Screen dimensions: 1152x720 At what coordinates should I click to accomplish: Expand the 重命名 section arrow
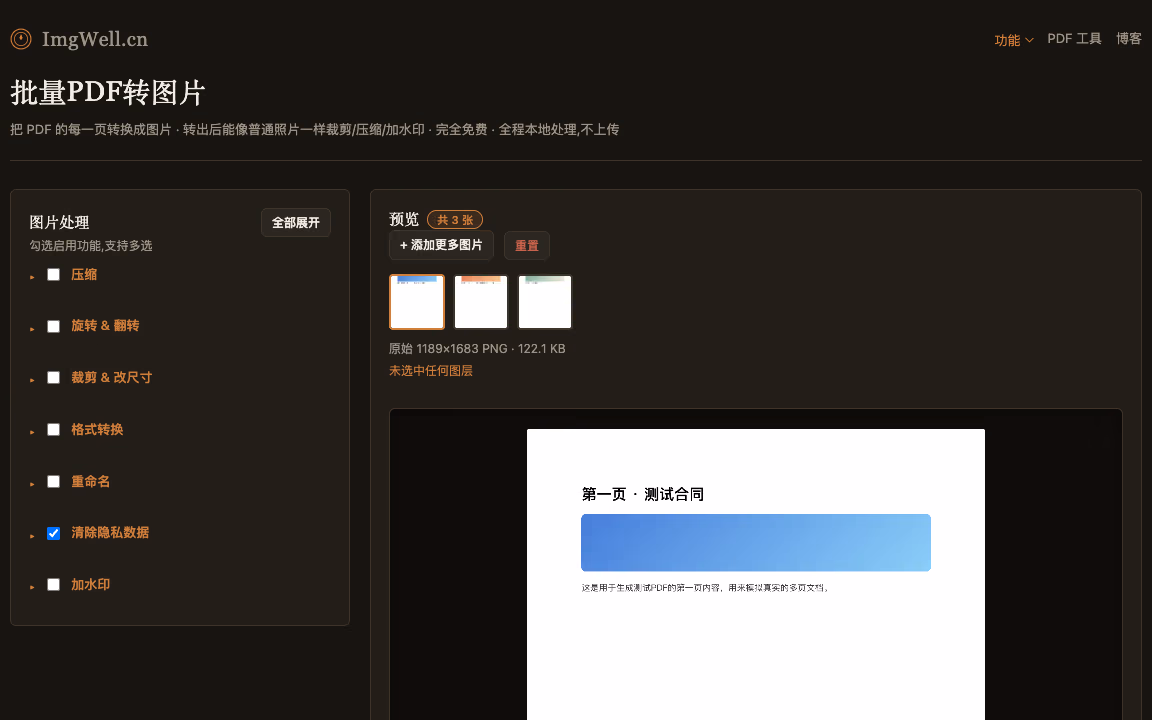pos(32,484)
